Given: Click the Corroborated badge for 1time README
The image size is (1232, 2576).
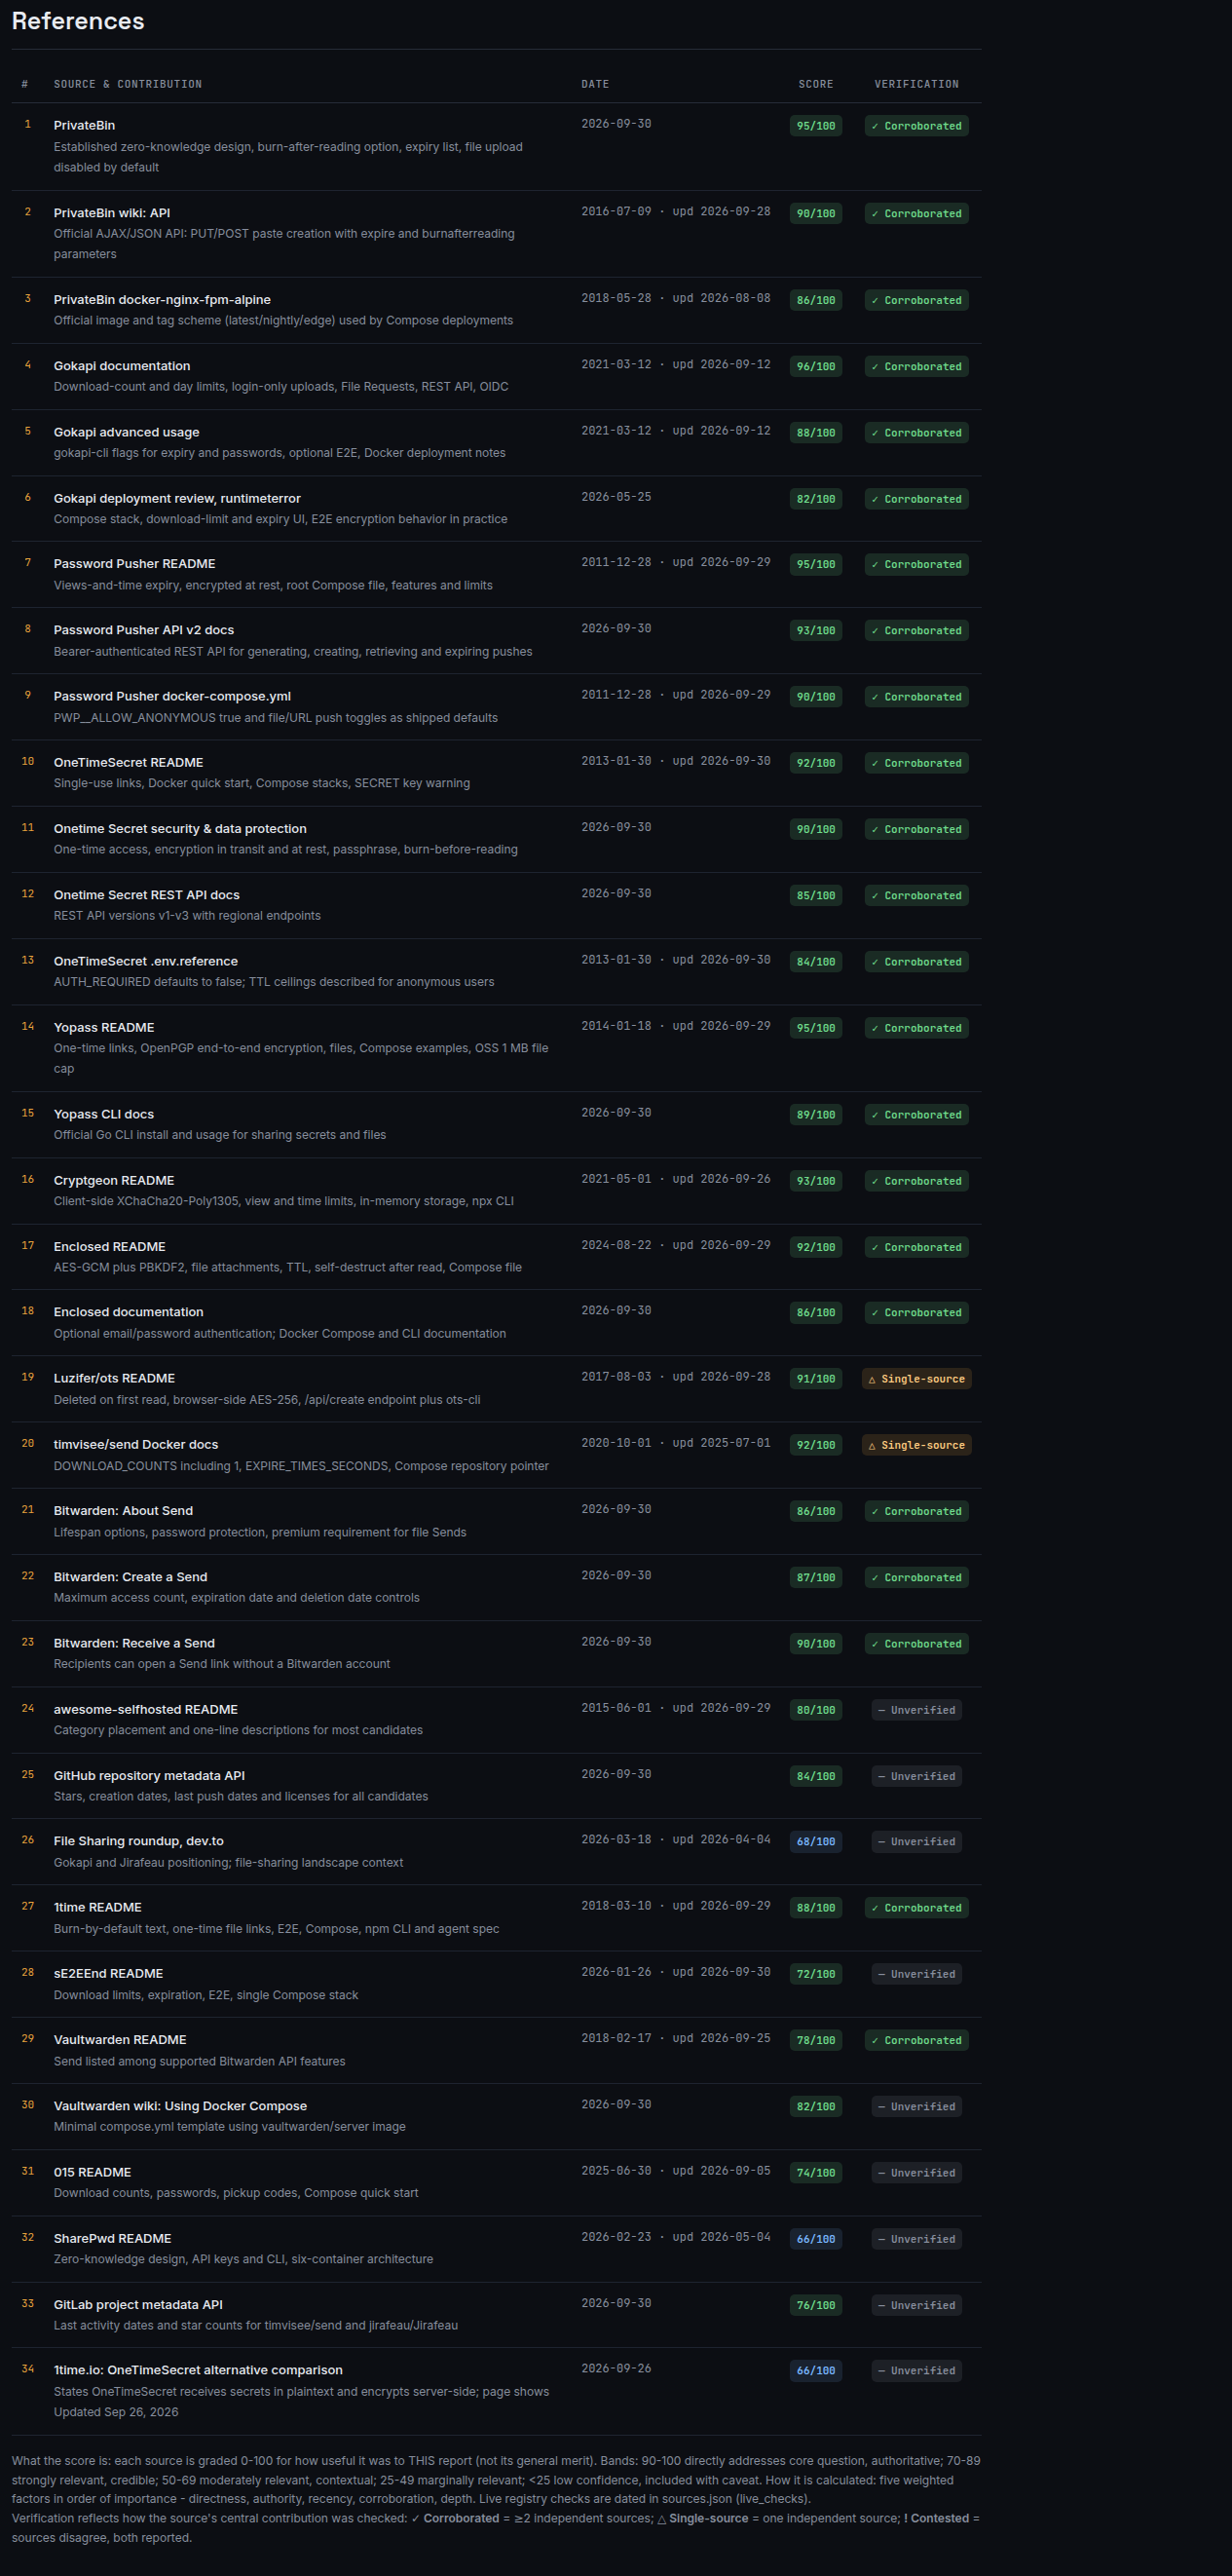Looking at the screenshot, I should [917, 1908].
